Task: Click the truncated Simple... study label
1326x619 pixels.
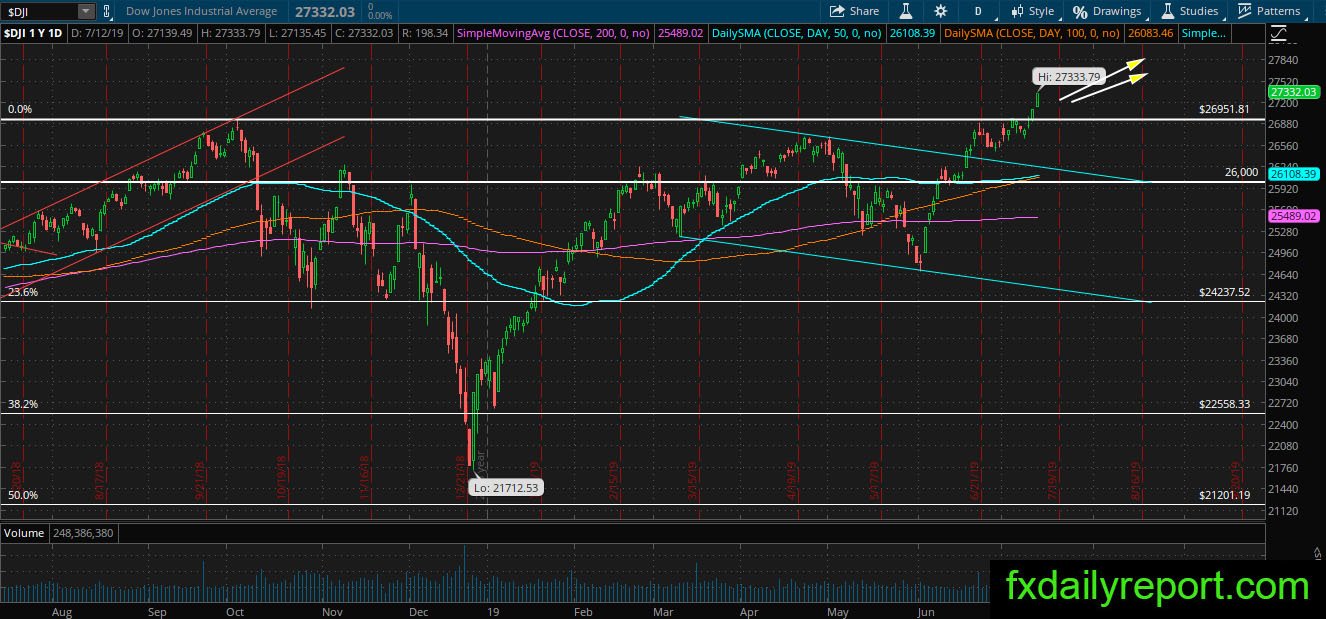Action: tap(1204, 33)
